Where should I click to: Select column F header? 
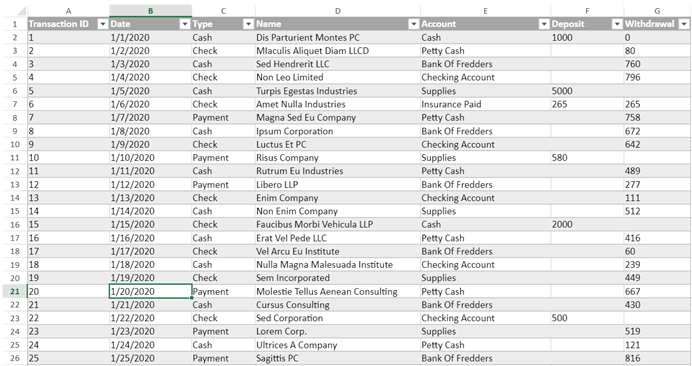[x=587, y=11]
